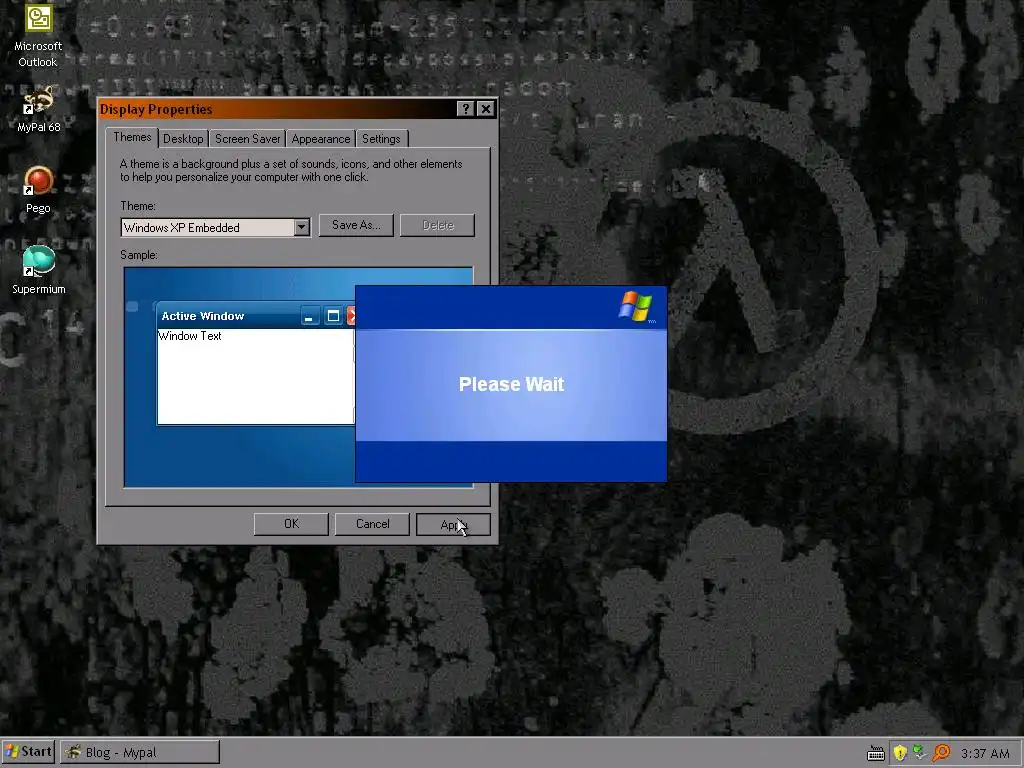The image size is (1024, 768).
Task: Go to the Settings tab
Action: 381,138
